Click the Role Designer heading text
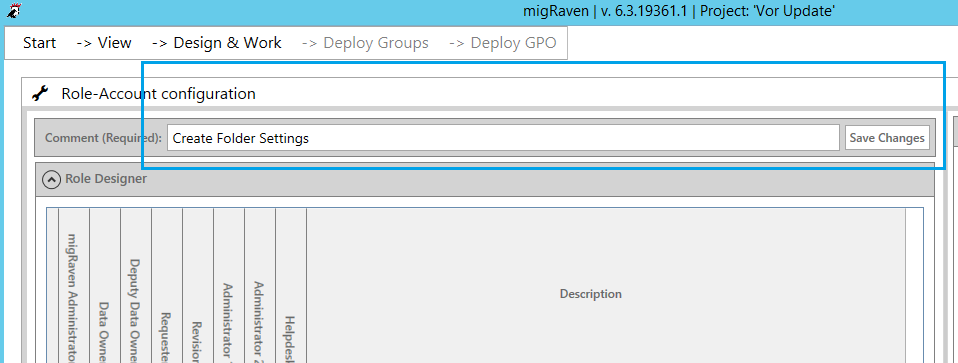958x363 pixels. tap(106, 179)
